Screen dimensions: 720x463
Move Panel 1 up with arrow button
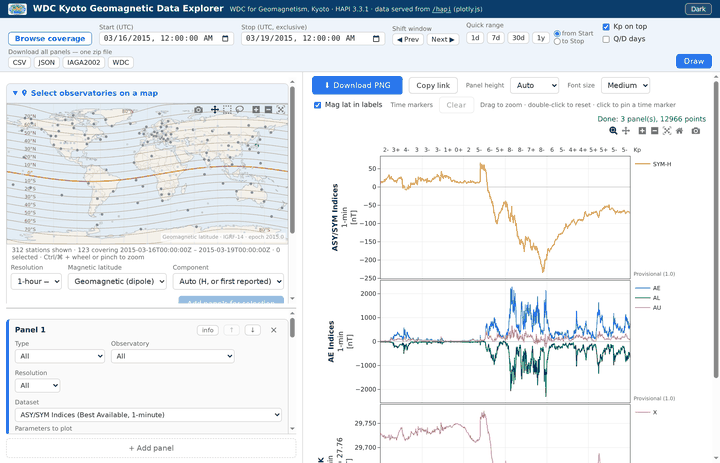tap(231, 330)
